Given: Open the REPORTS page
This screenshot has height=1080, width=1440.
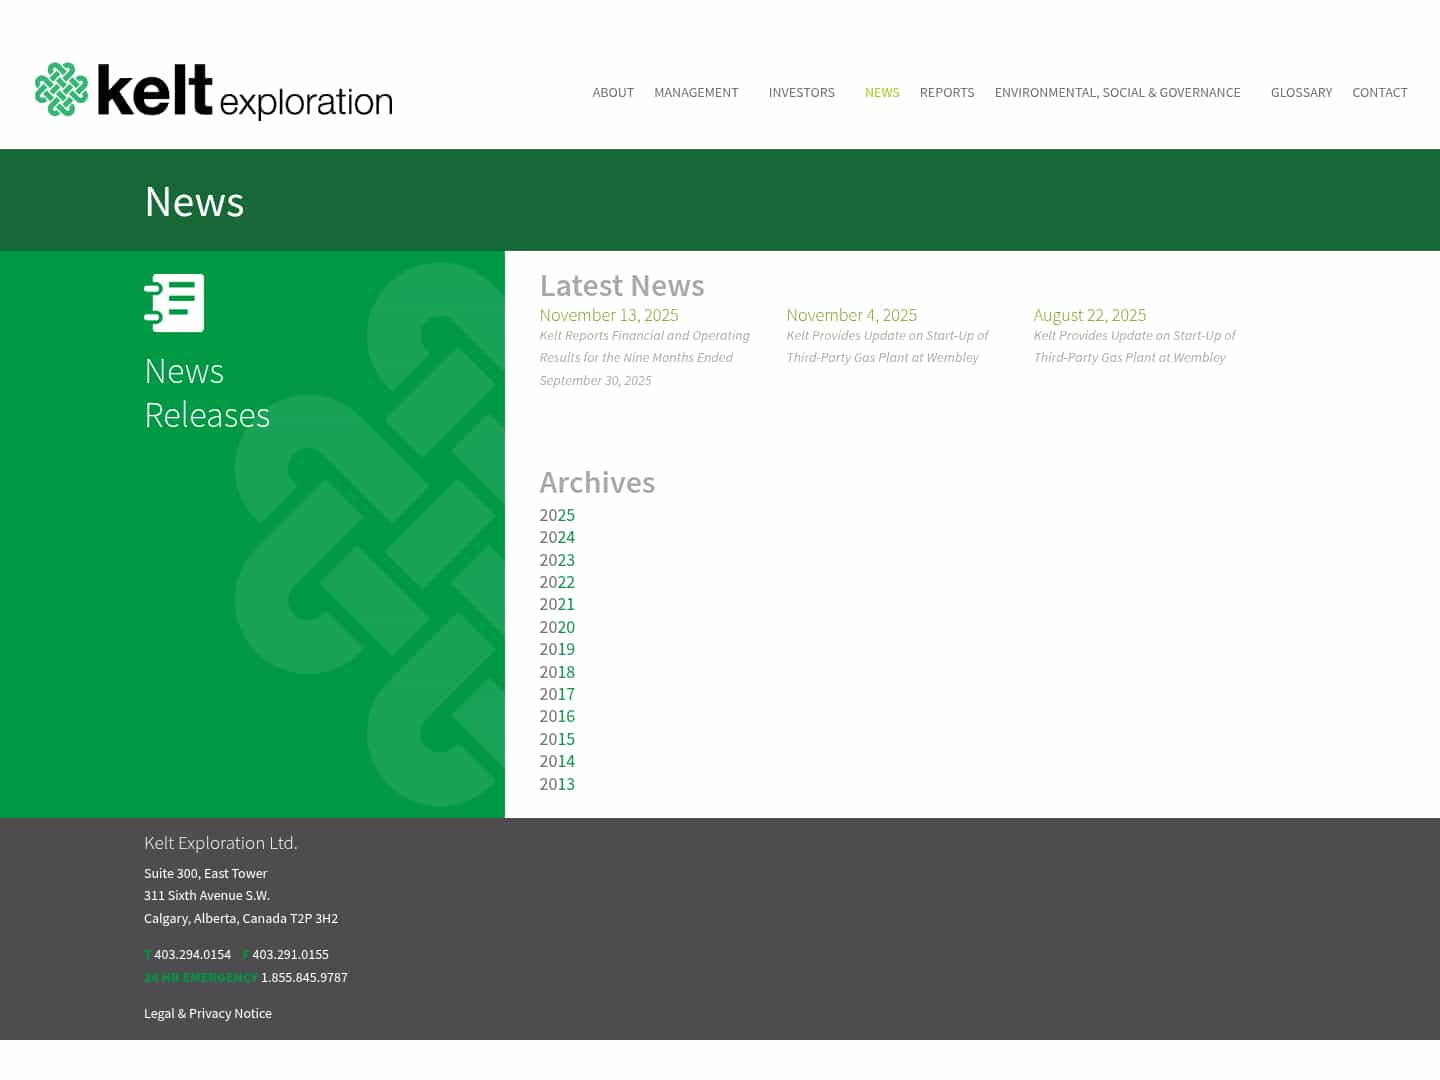Looking at the screenshot, I should [x=947, y=92].
